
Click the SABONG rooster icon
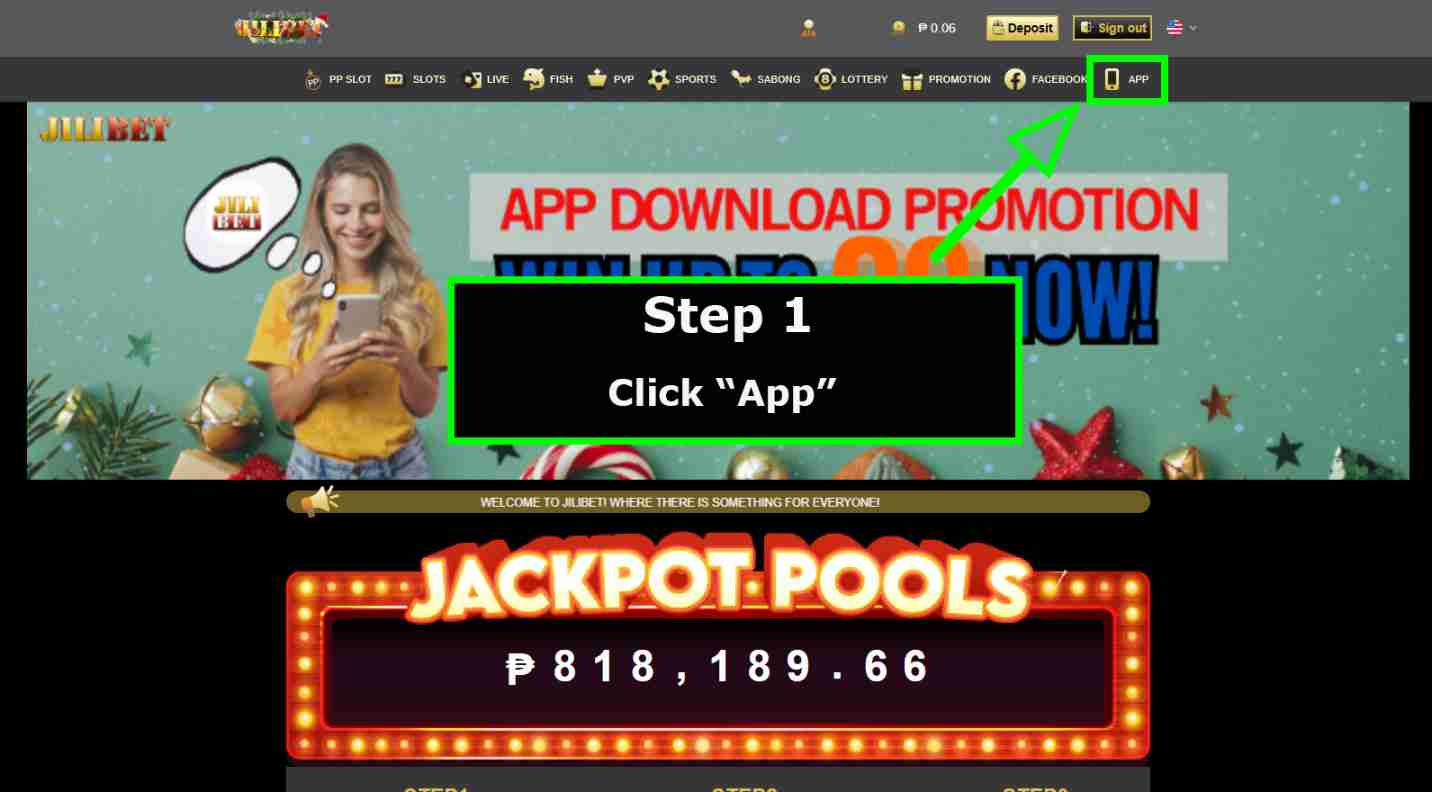point(741,79)
